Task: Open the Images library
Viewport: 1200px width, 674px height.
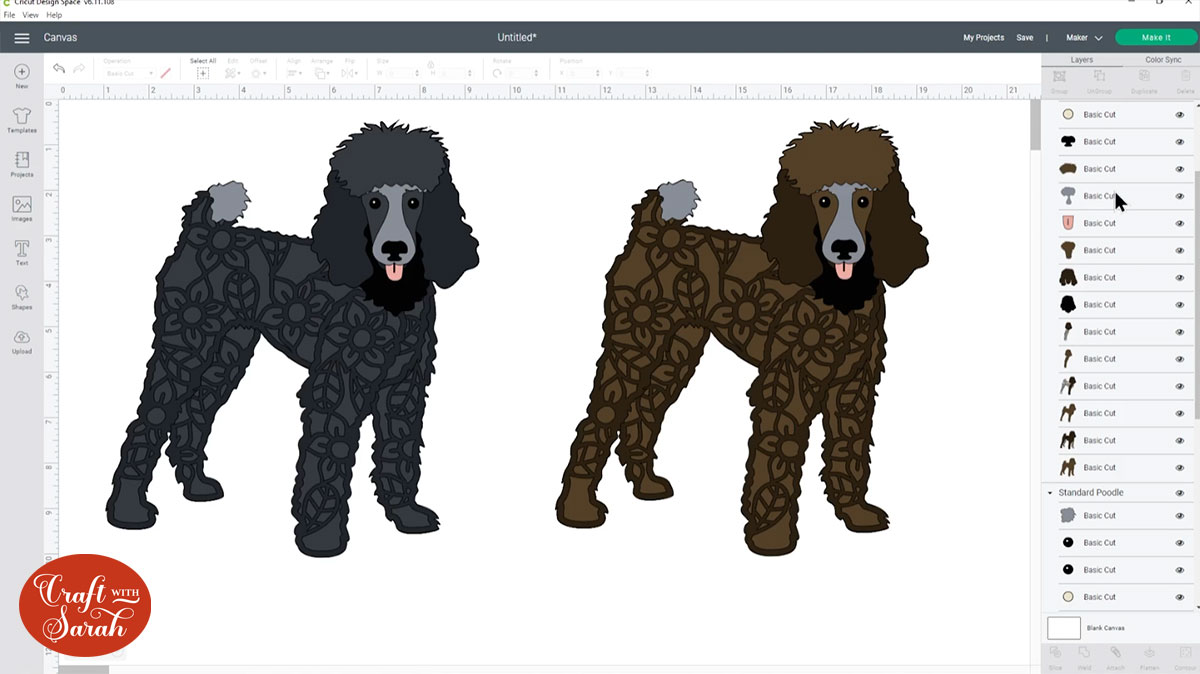Action: [22, 208]
